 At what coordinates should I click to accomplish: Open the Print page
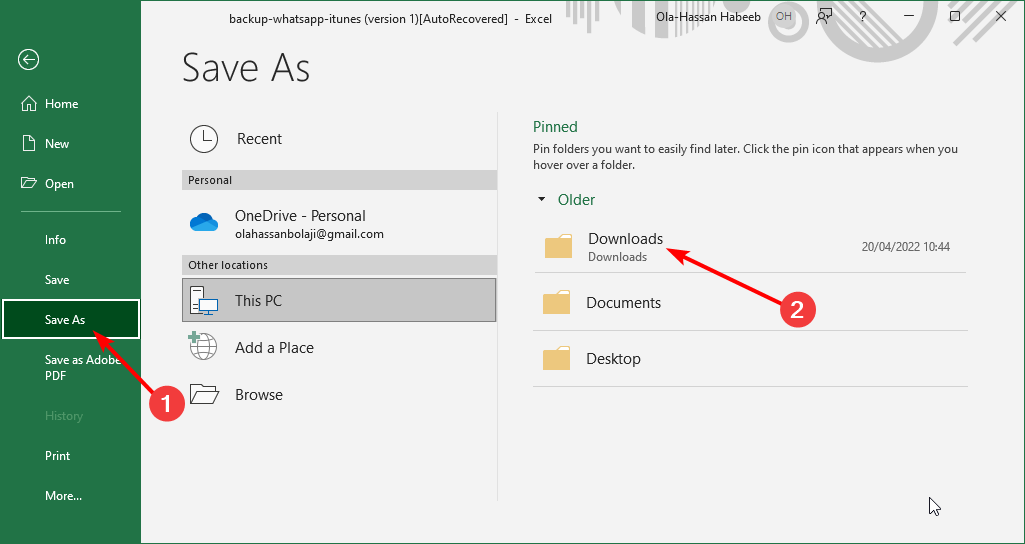[x=57, y=456]
